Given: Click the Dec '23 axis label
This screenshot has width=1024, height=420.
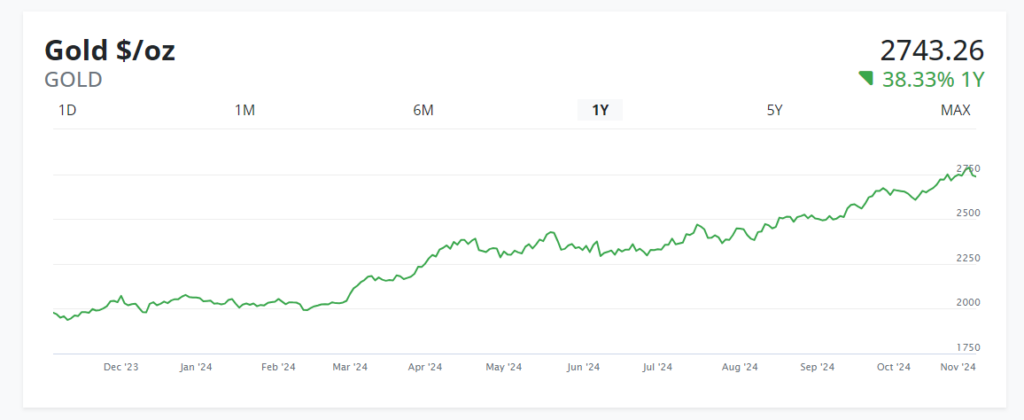Looking at the screenshot, I should [x=121, y=367].
